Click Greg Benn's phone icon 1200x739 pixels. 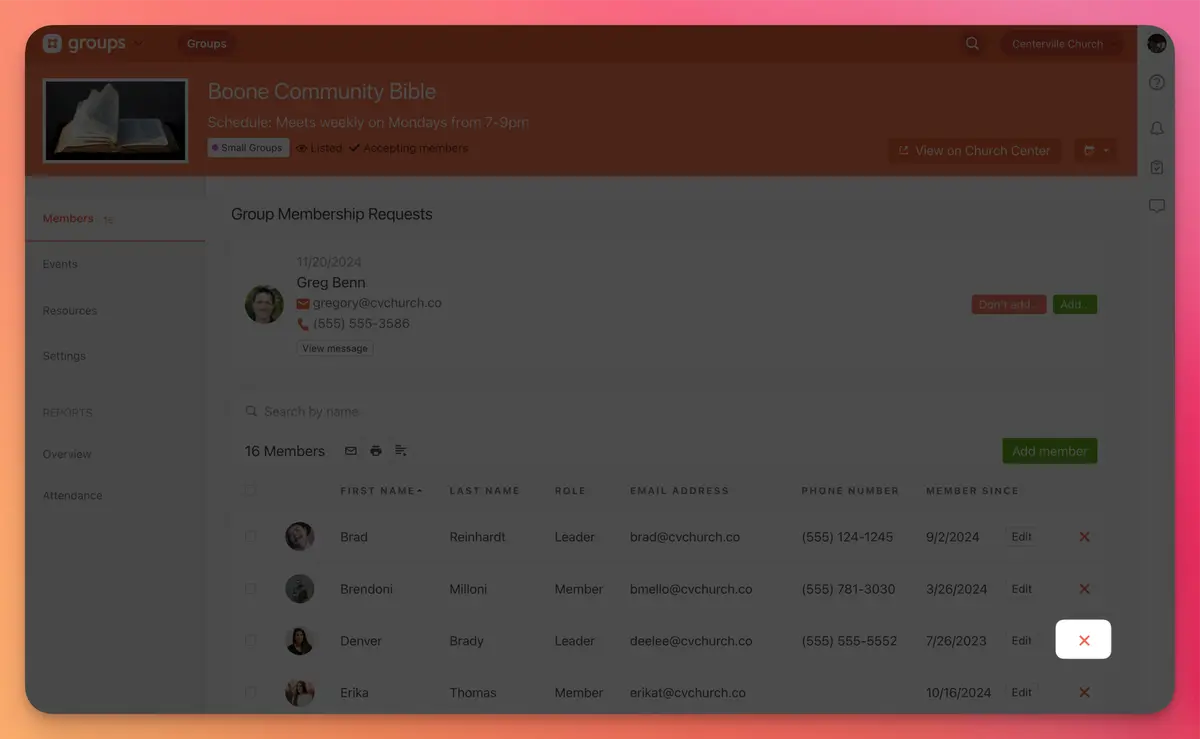coord(303,324)
